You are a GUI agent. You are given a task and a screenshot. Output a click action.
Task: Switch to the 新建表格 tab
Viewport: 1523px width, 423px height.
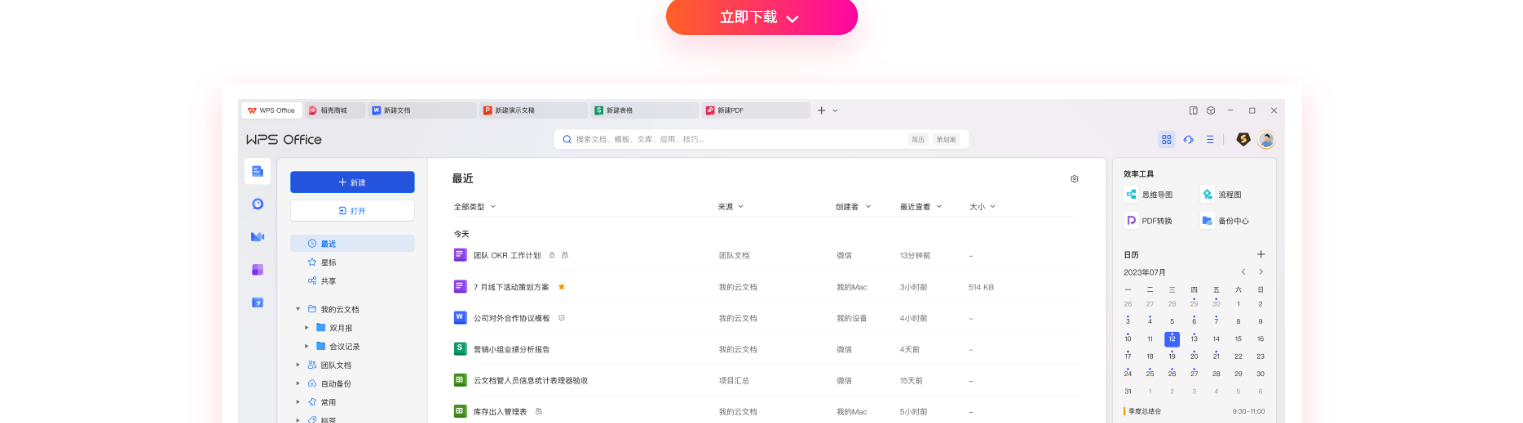(x=644, y=110)
